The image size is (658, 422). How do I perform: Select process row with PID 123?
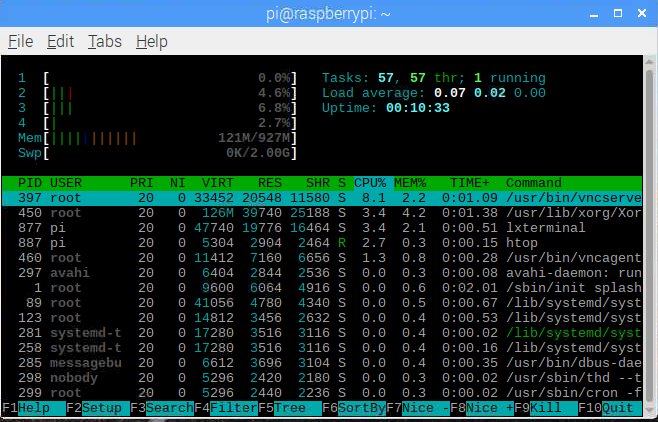[x=322, y=318]
